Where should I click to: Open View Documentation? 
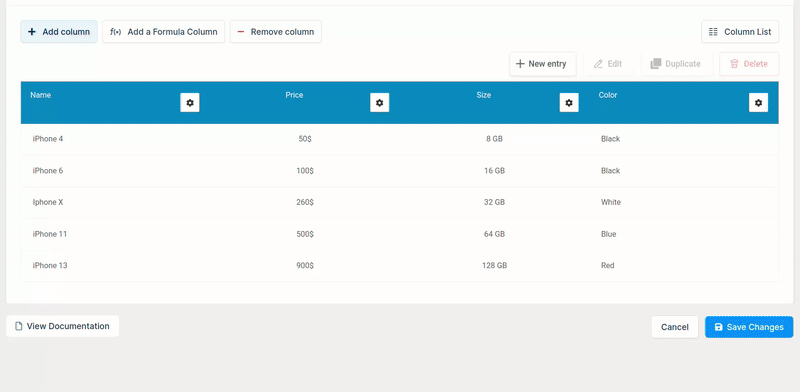[x=62, y=326]
